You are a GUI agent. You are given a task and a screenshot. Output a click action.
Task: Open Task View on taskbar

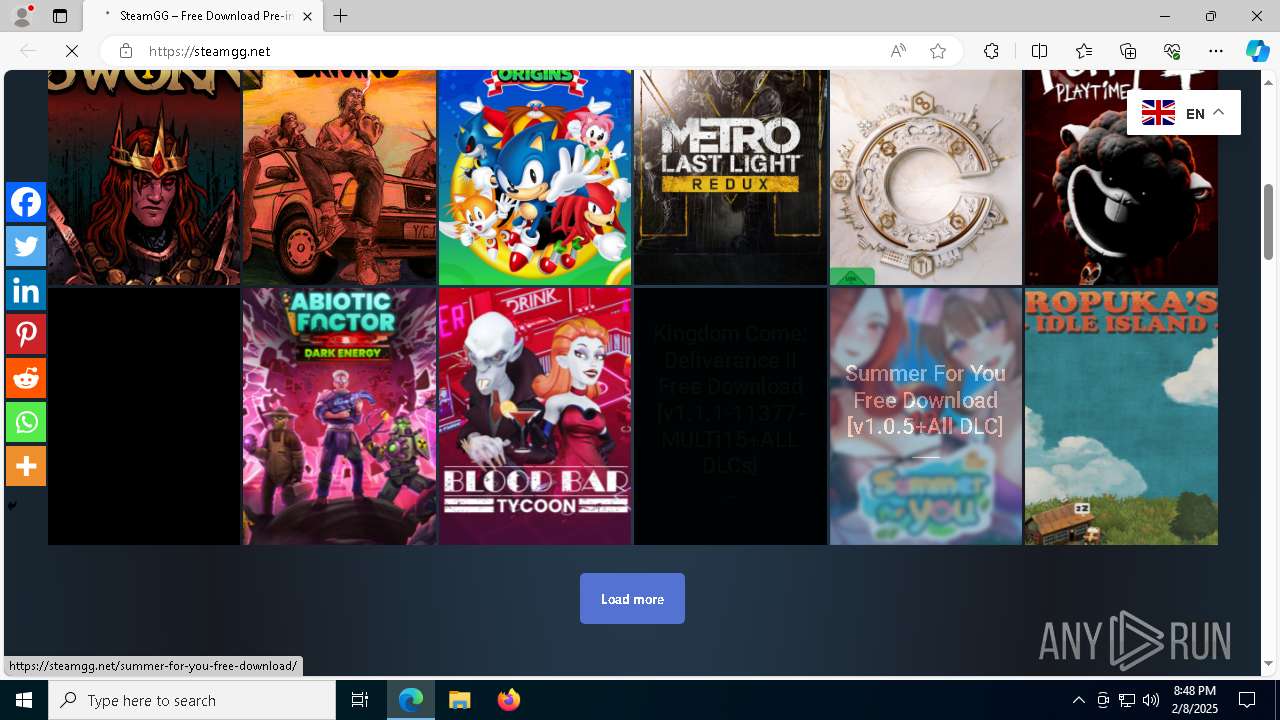tap(360, 700)
